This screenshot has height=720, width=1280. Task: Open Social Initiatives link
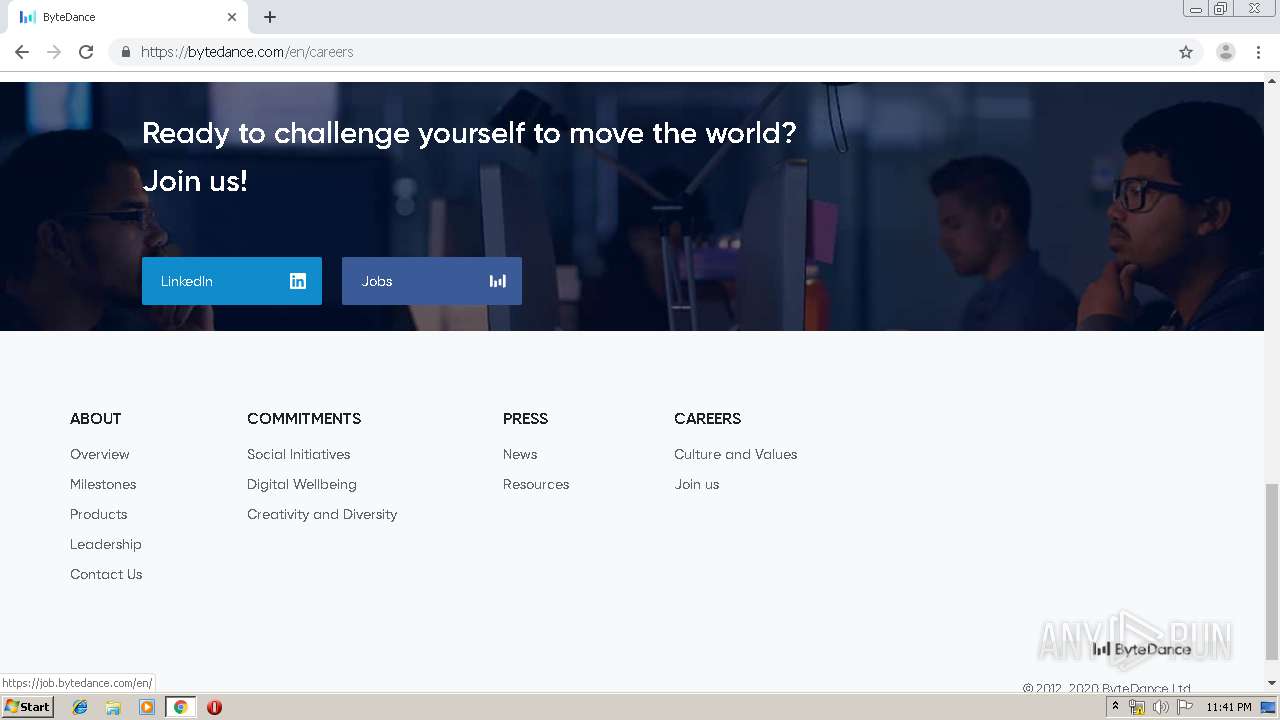pyautogui.click(x=299, y=454)
